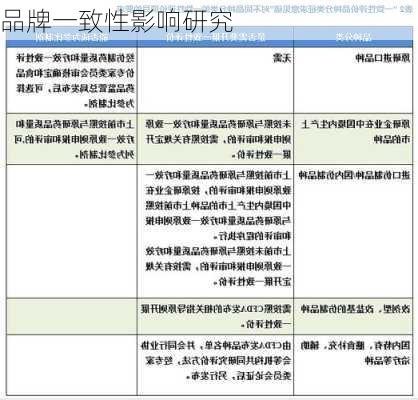The image size is (418, 400).
Task: Click the heading "品牌一致性影响研究"
Action: point(117,21)
